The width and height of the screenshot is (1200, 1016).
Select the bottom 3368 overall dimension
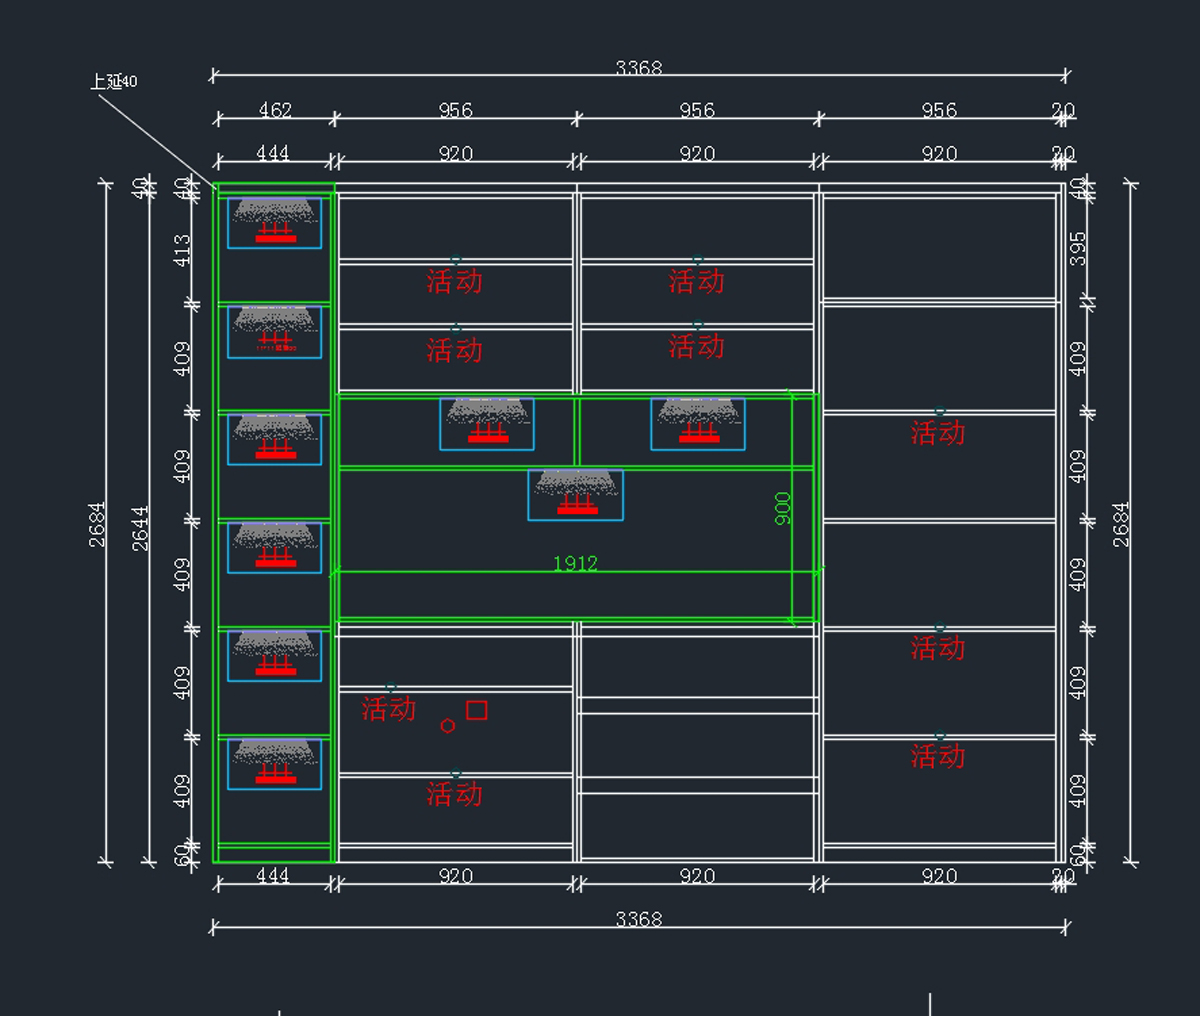(638, 919)
